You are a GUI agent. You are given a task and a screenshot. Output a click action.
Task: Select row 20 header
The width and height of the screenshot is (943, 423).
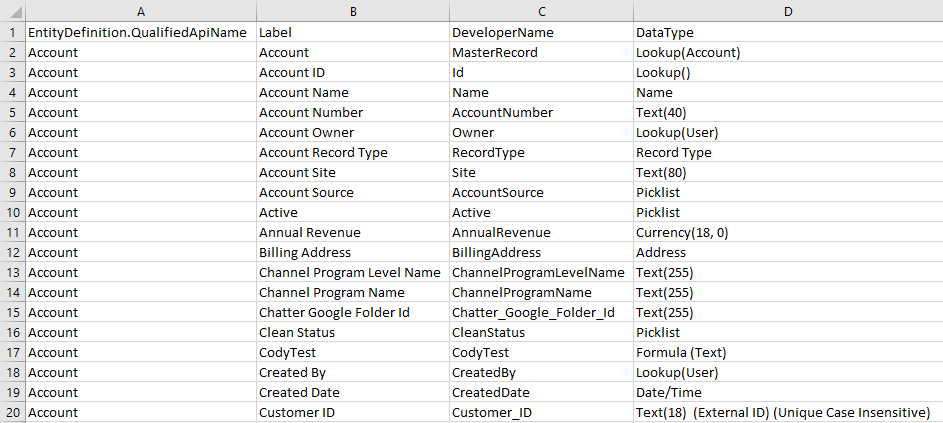pyautogui.click(x=13, y=412)
